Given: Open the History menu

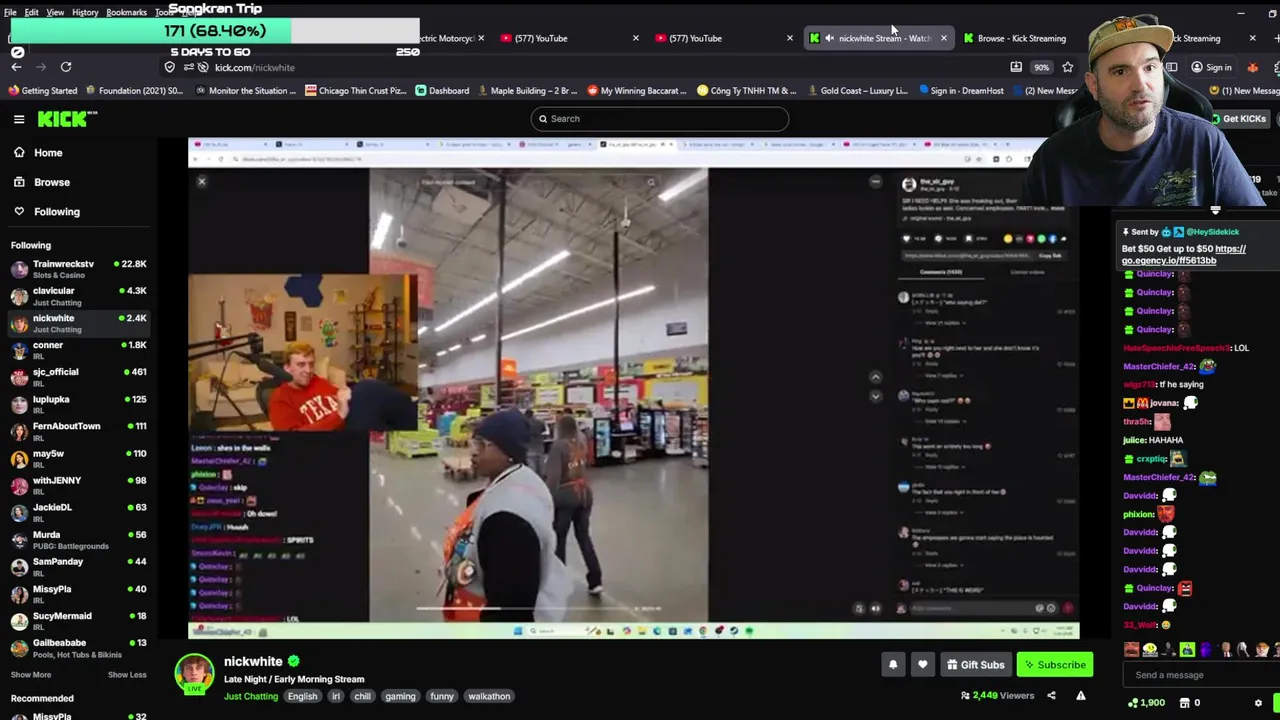Looking at the screenshot, I should click(85, 12).
